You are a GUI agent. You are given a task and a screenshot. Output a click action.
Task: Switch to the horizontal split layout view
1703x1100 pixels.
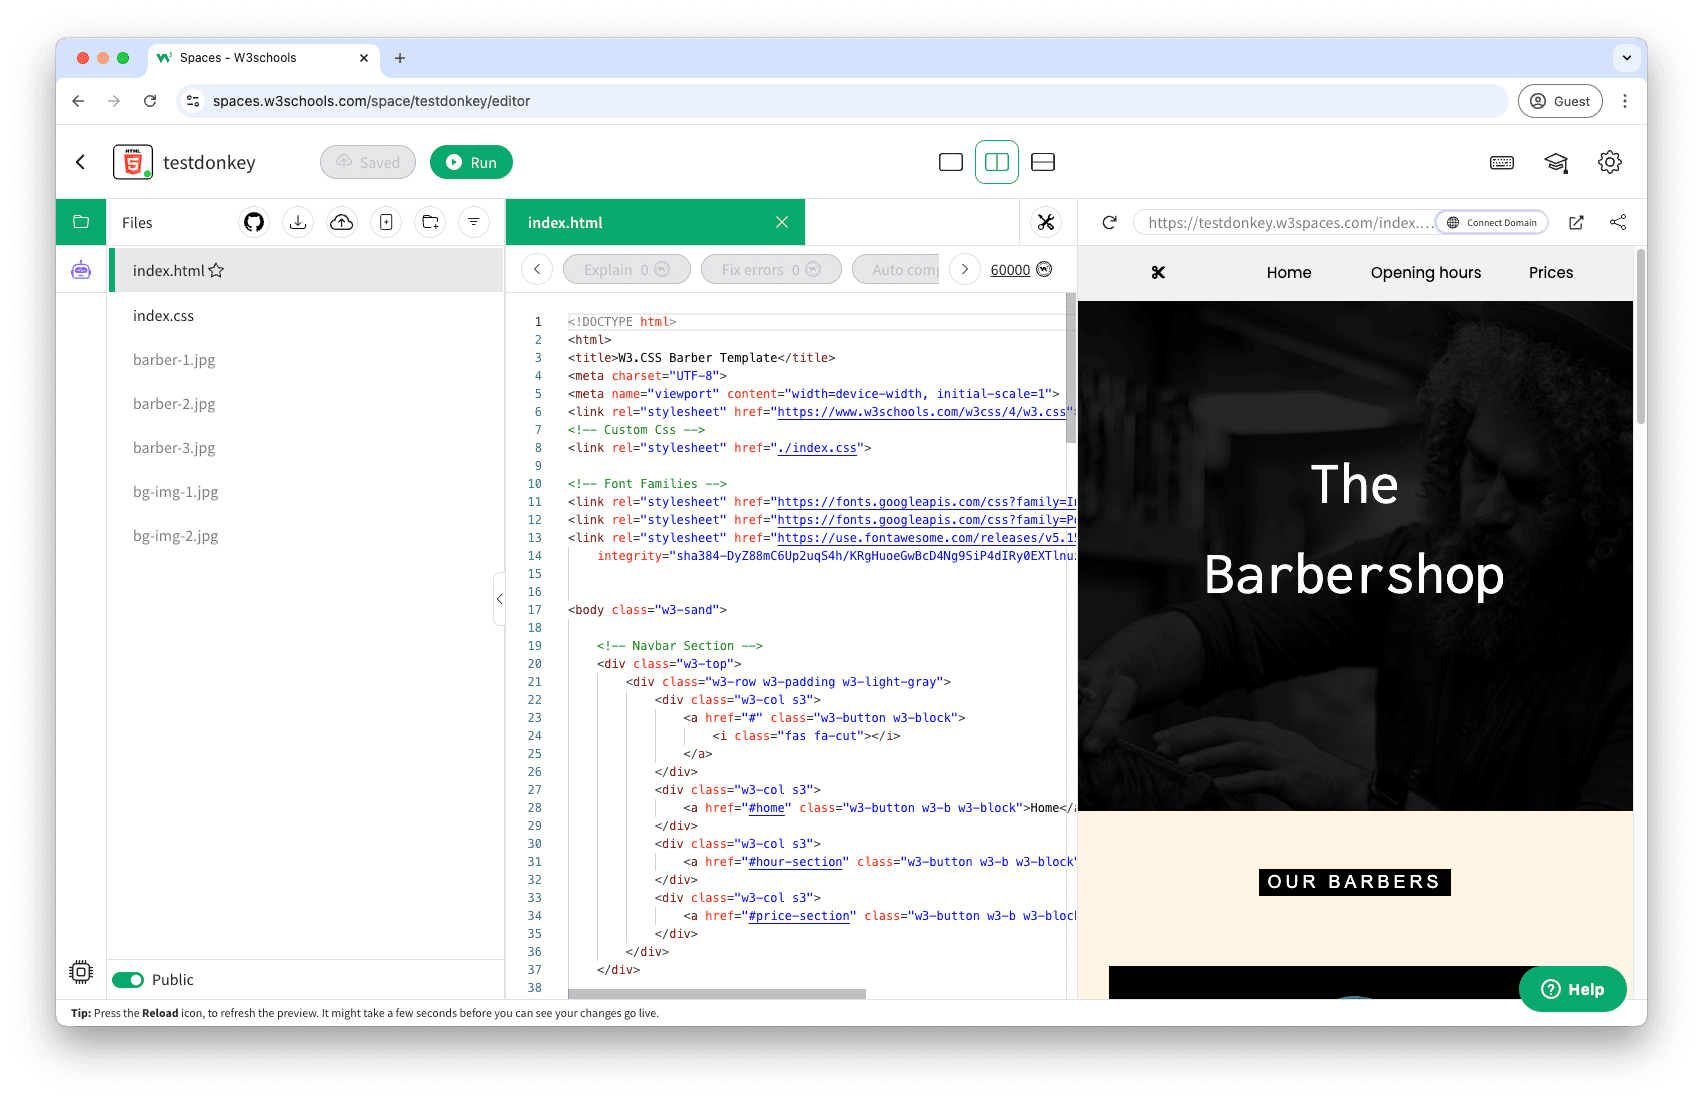(x=1043, y=162)
